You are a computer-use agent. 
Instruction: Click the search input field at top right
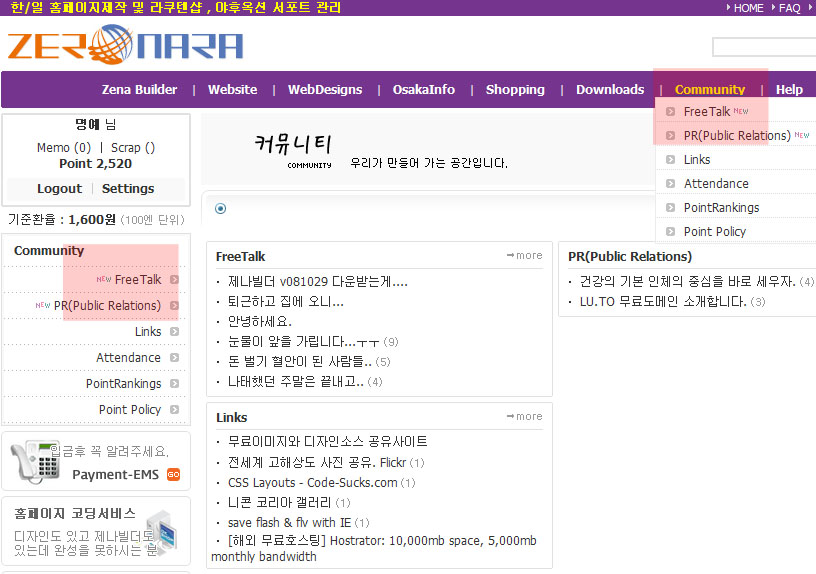(x=763, y=47)
